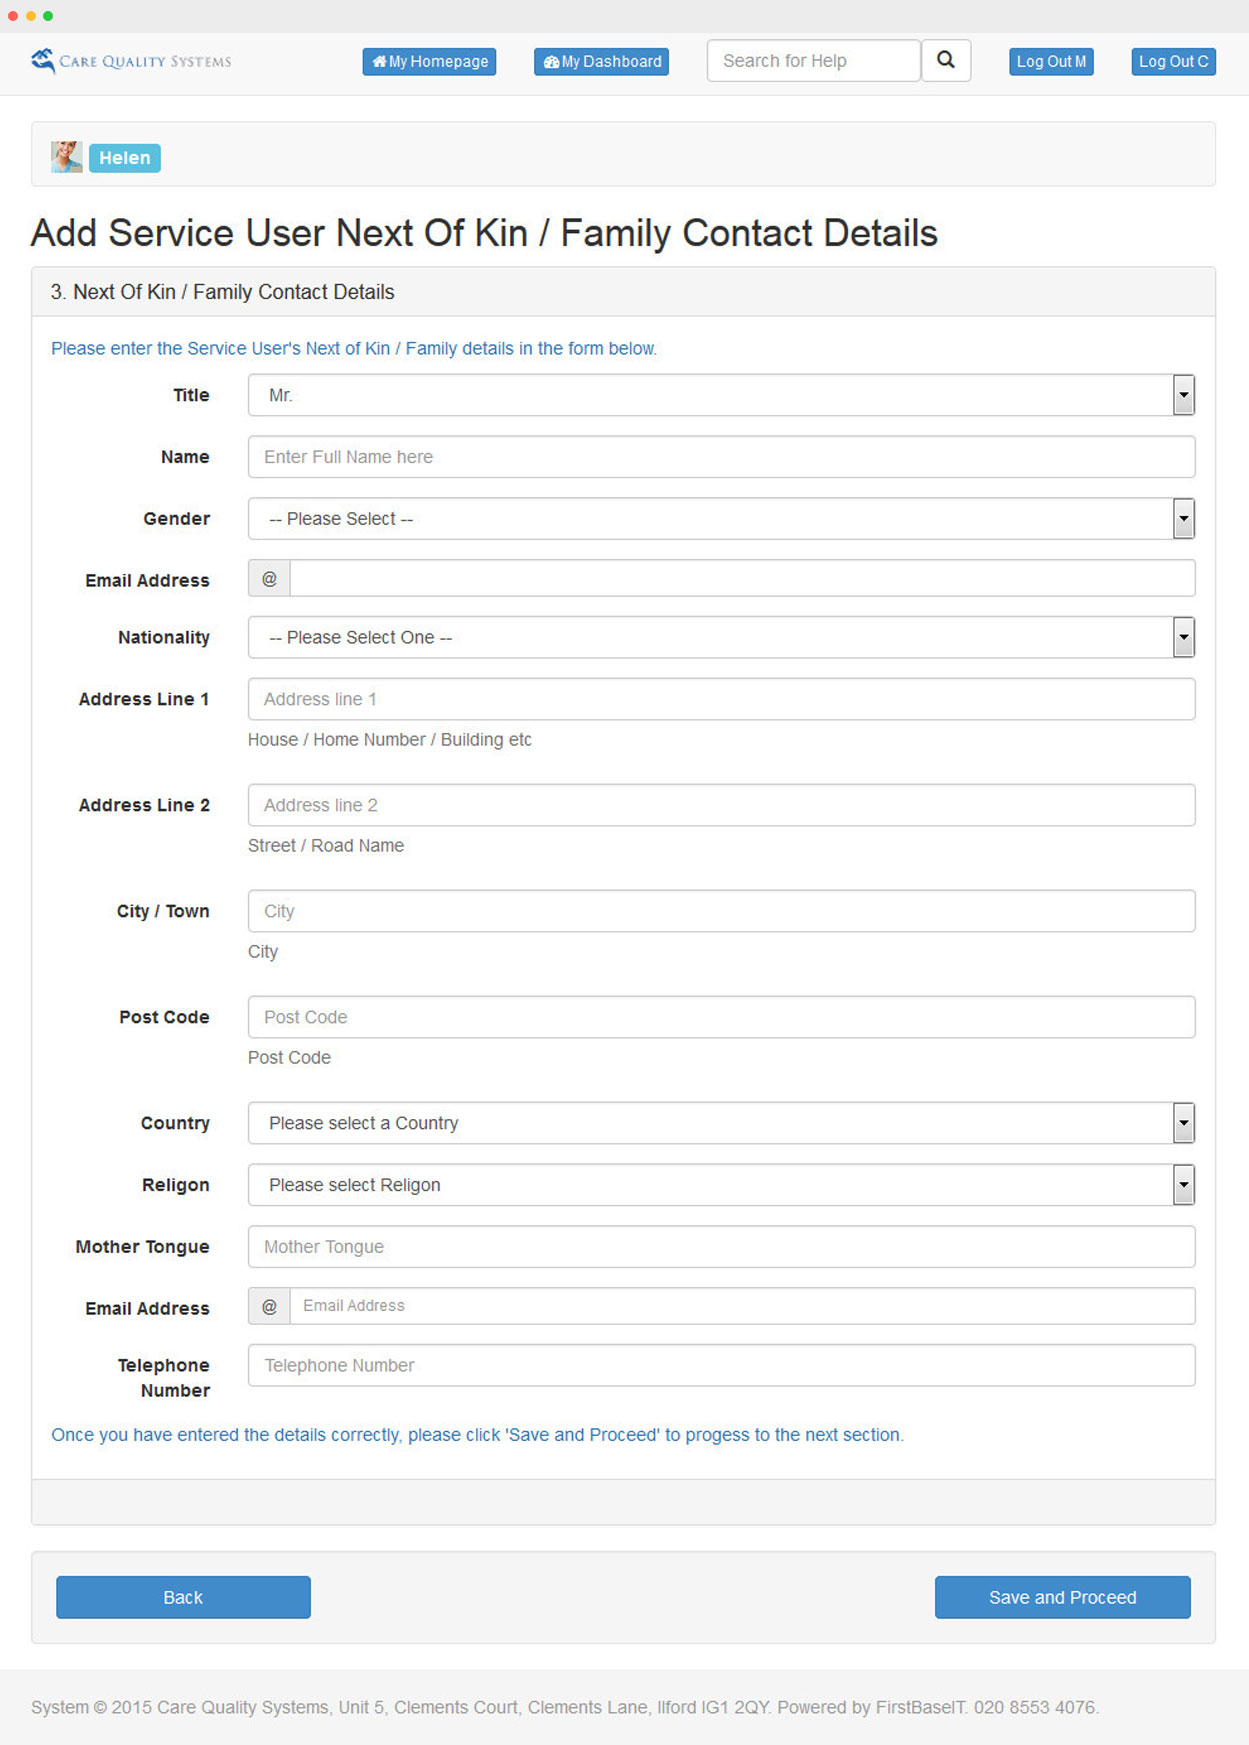Click Save and Proceed

[x=1062, y=1597]
